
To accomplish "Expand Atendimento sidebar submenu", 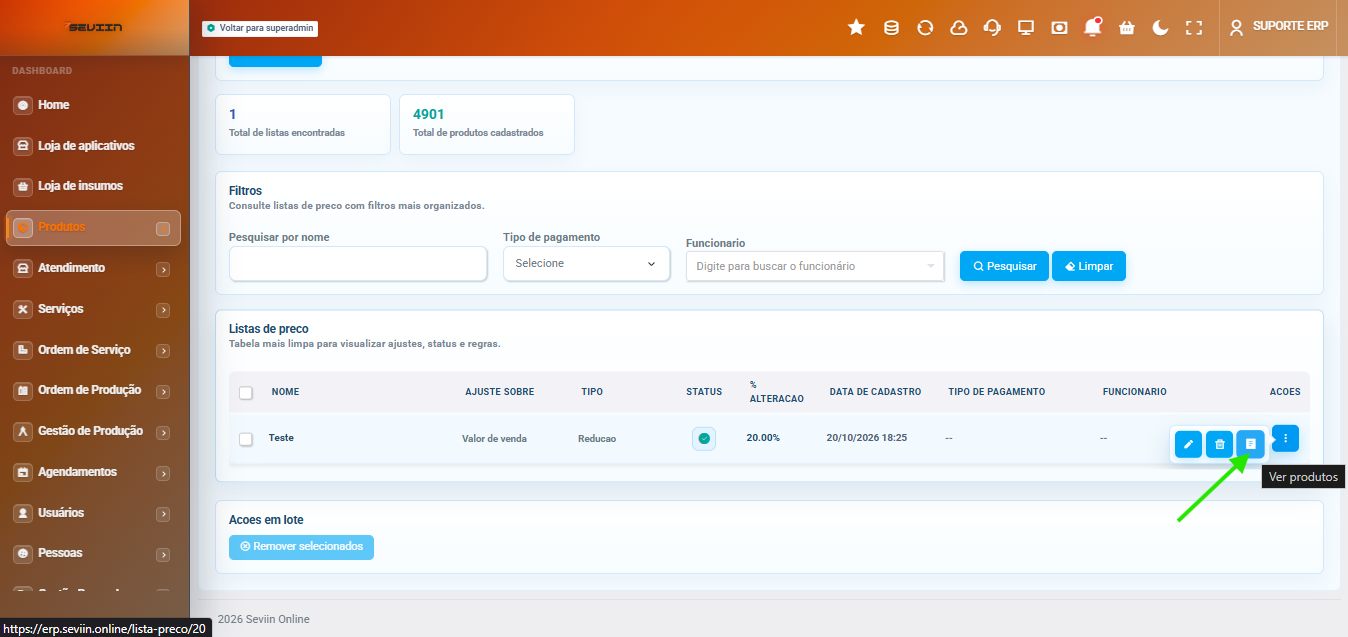I will (163, 269).
